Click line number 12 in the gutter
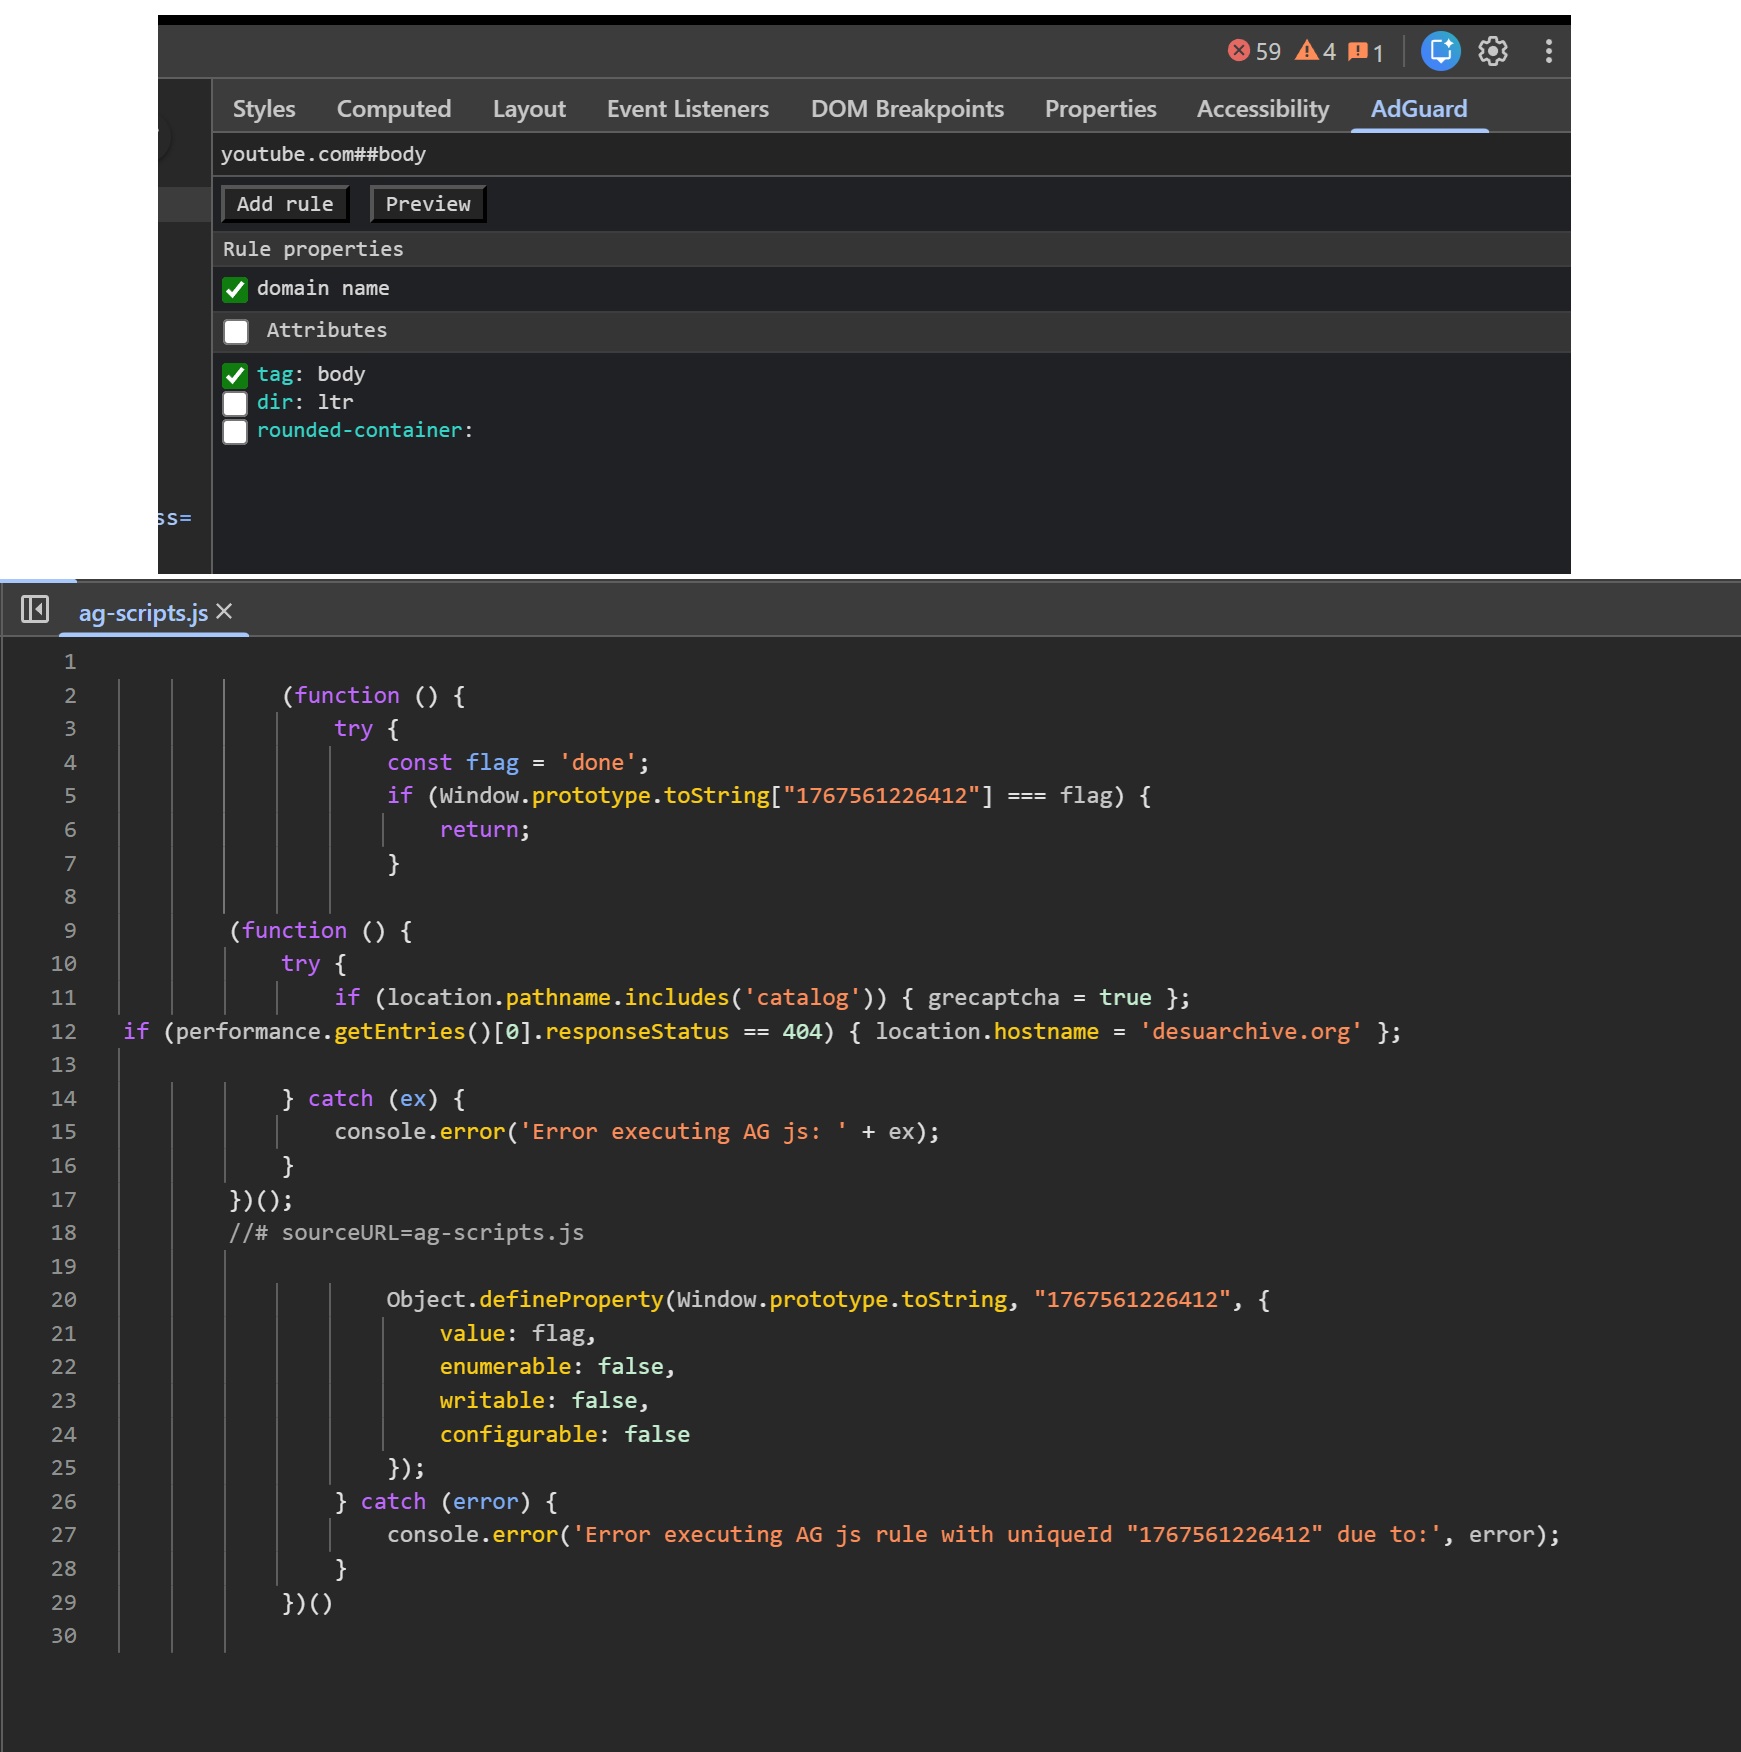This screenshot has height=1752, width=1741. 64,1031
